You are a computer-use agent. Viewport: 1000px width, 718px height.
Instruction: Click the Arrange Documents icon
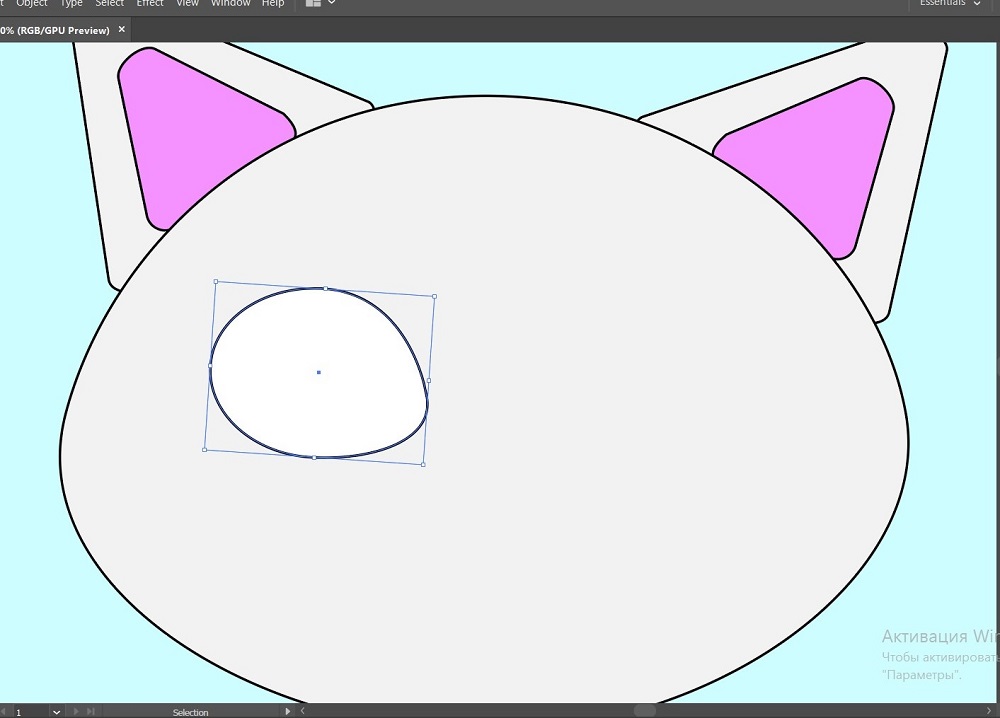click(314, 4)
